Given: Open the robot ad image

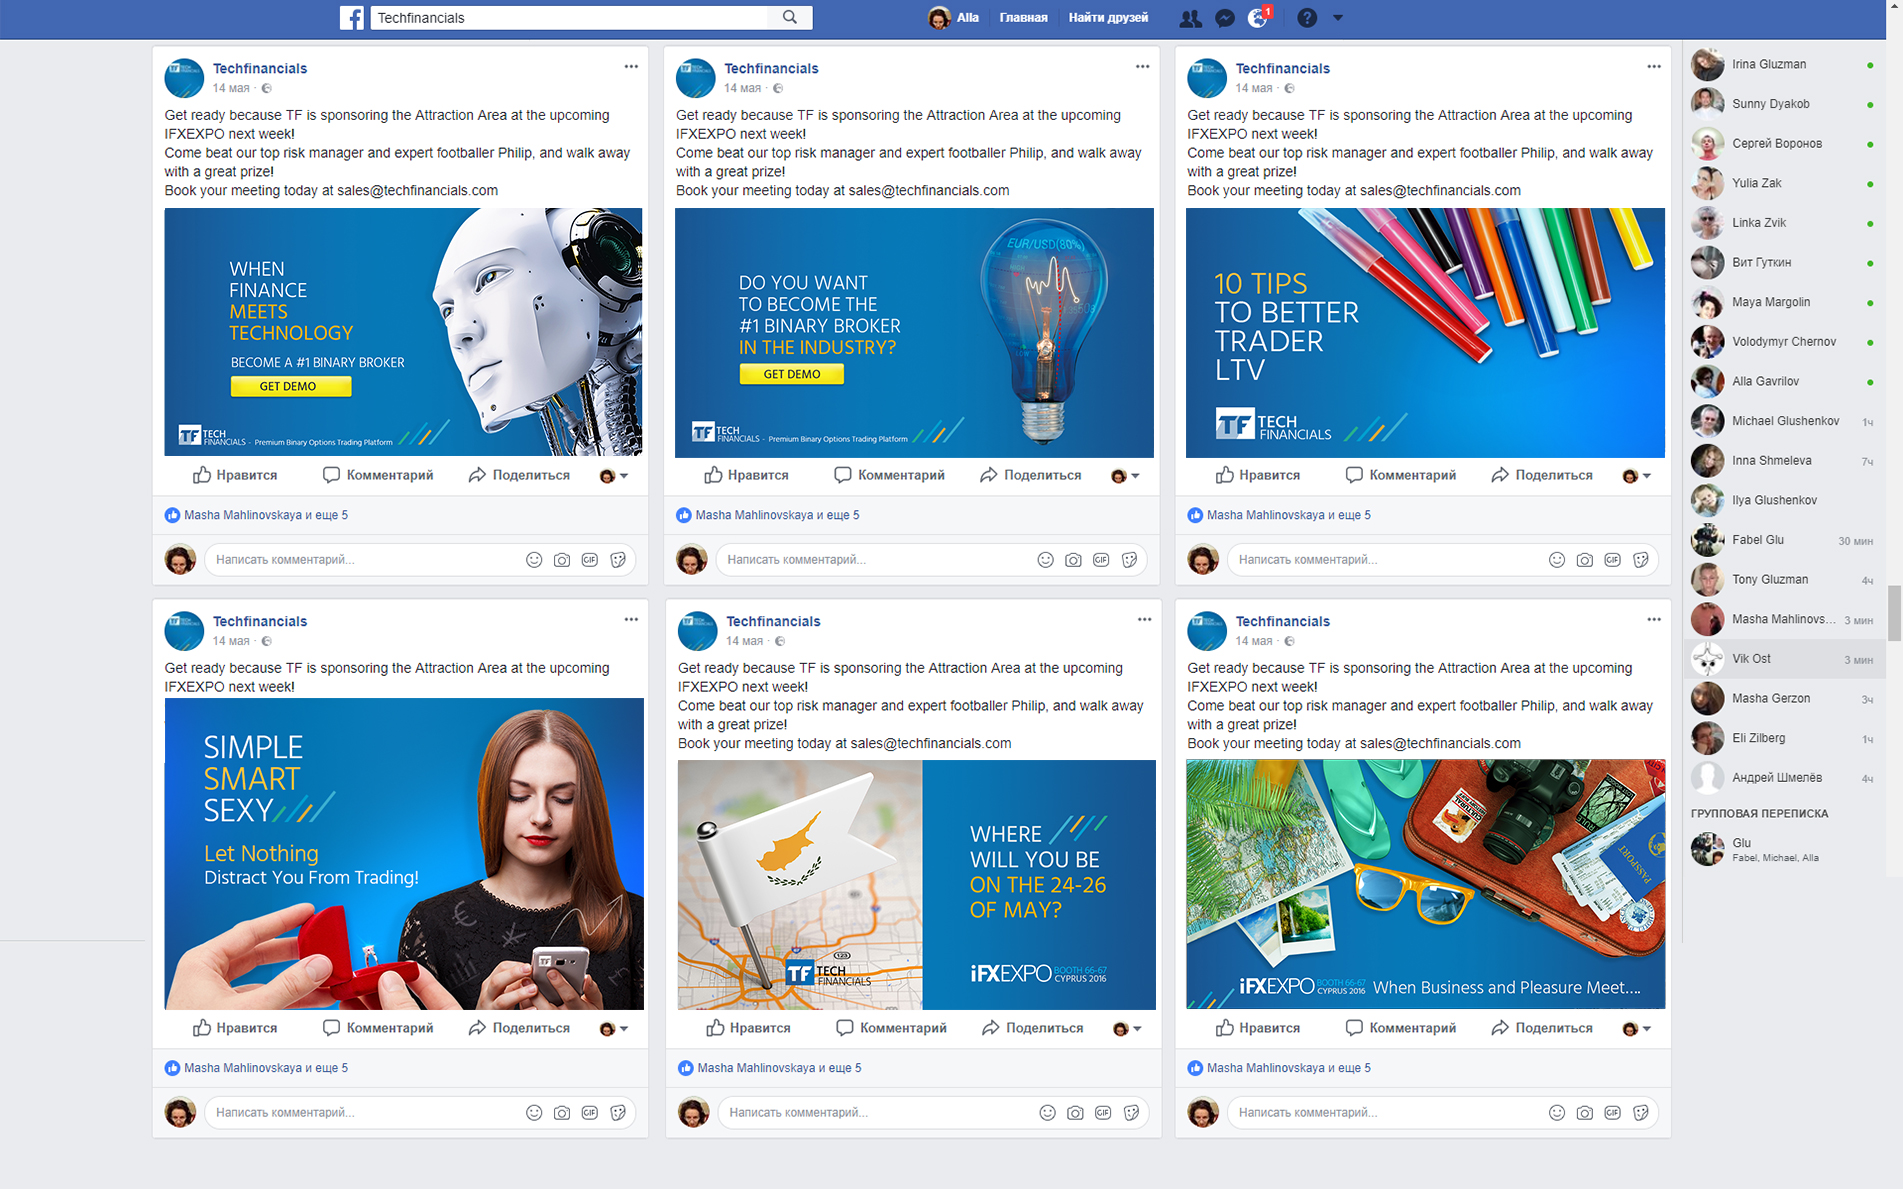Looking at the screenshot, I should coord(403,332).
